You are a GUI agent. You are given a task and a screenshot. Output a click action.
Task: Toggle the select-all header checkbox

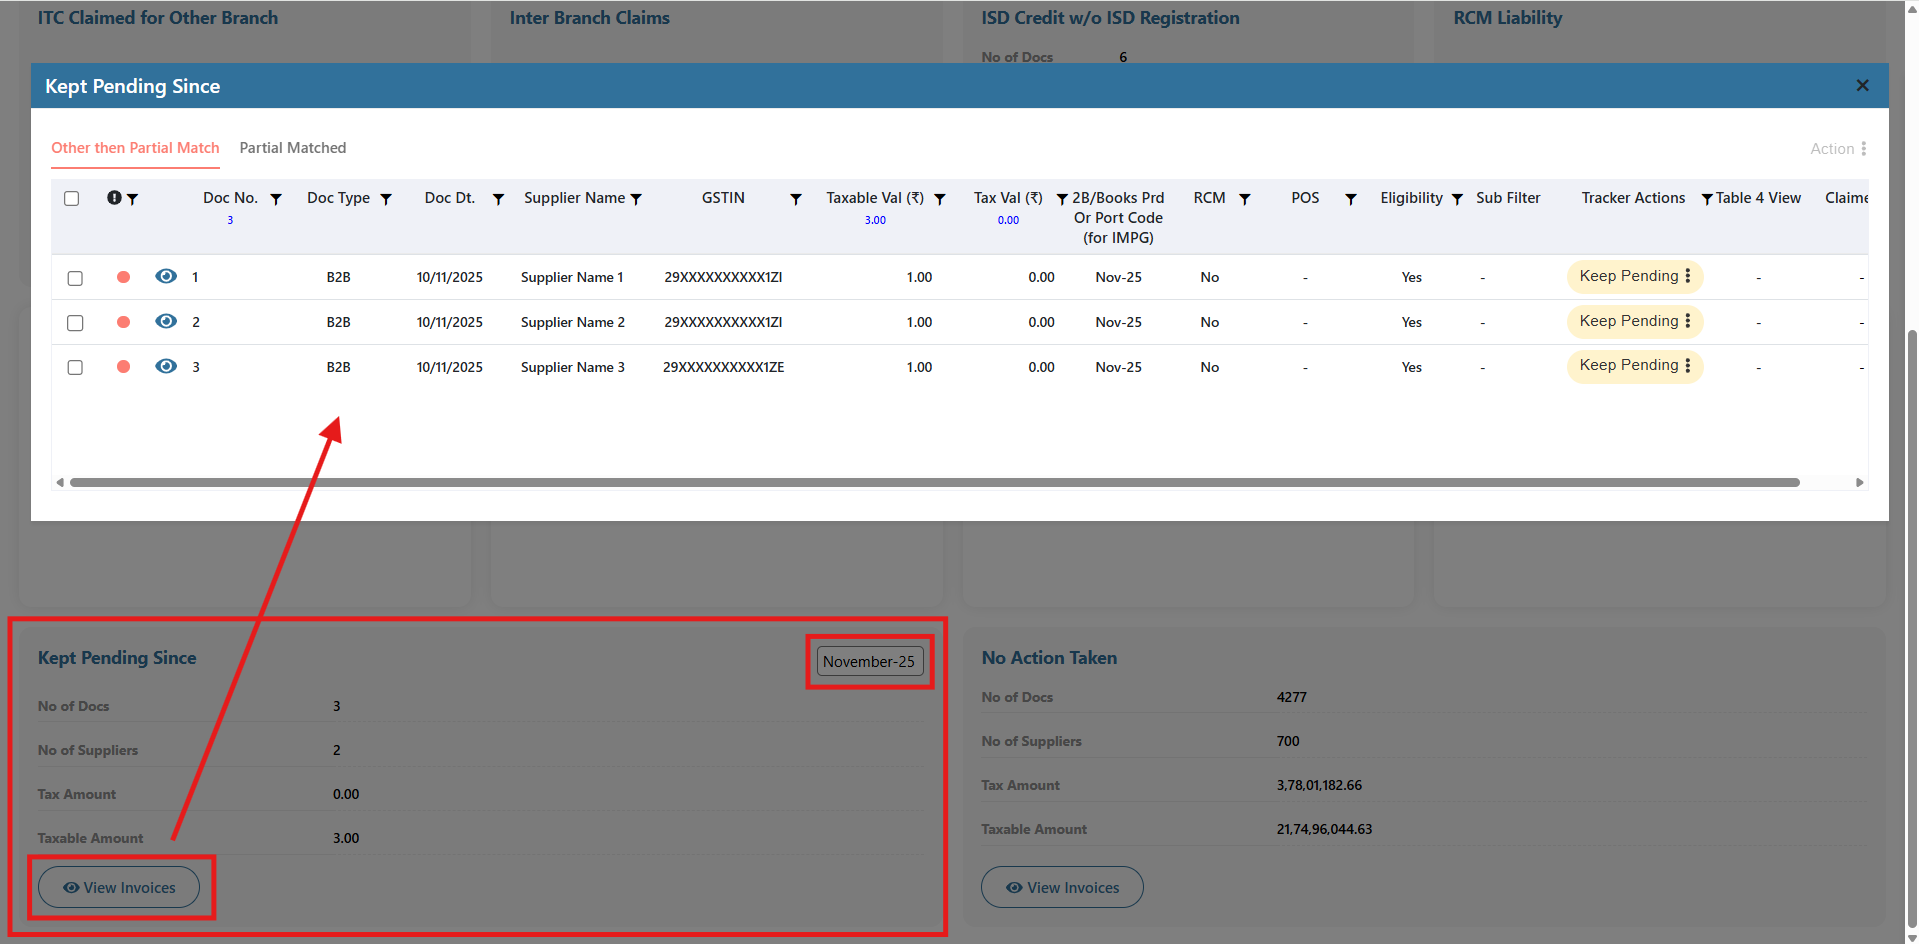72,198
